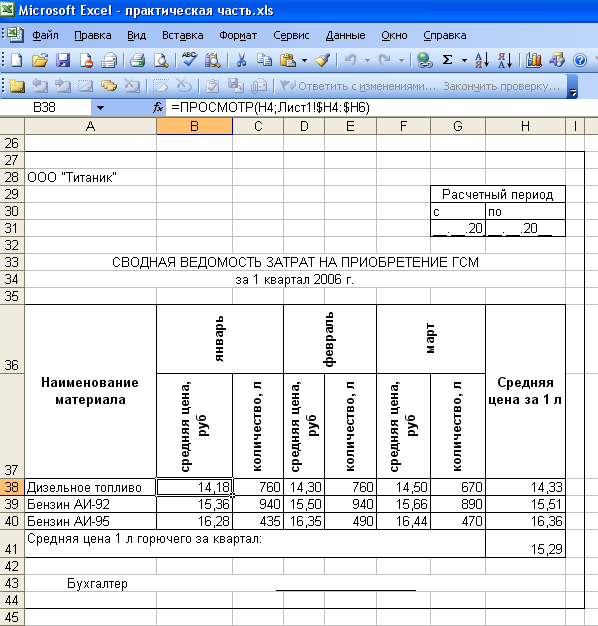598x626 pixels.
Task: Click Ответить с изменениями button
Action: pyautogui.click(x=358, y=86)
